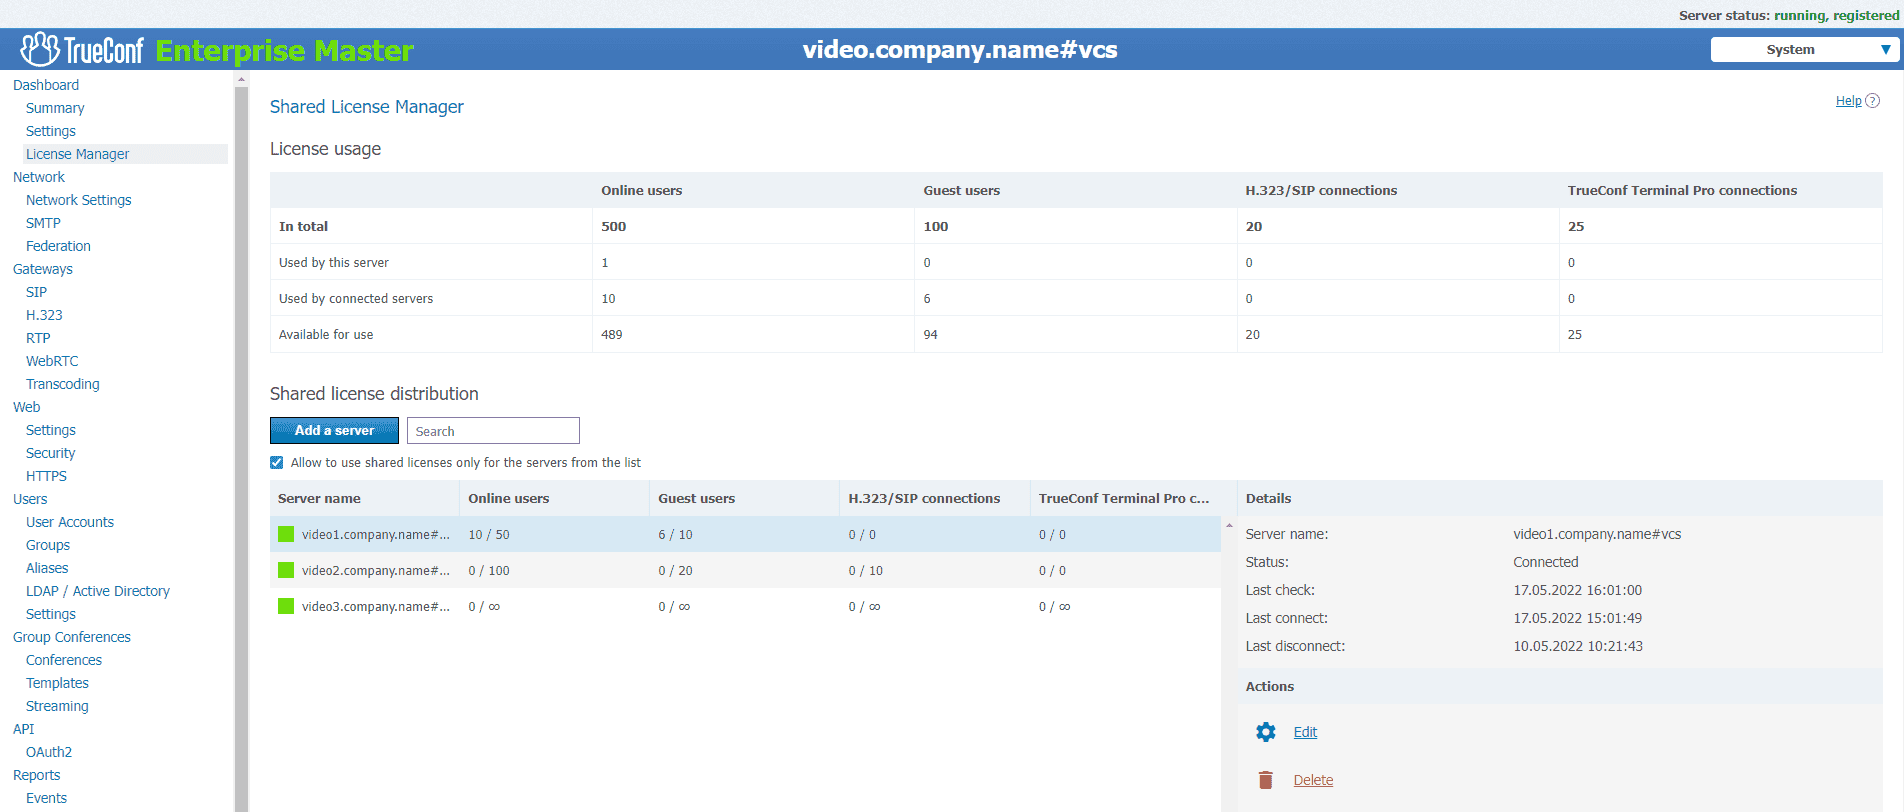The image size is (1904, 812).
Task: Navigate to Federation settings
Action: 58,246
